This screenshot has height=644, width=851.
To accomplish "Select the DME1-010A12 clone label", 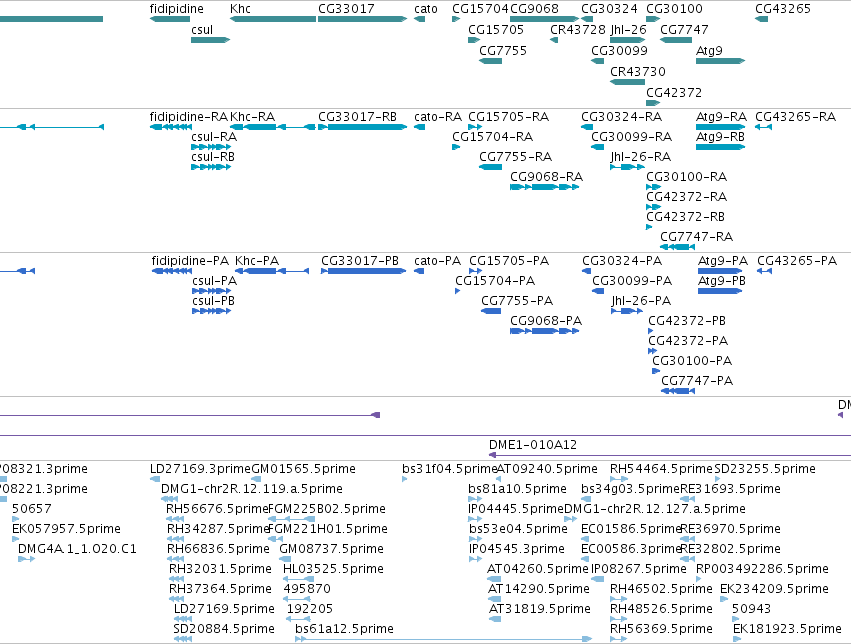I will [532, 445].
